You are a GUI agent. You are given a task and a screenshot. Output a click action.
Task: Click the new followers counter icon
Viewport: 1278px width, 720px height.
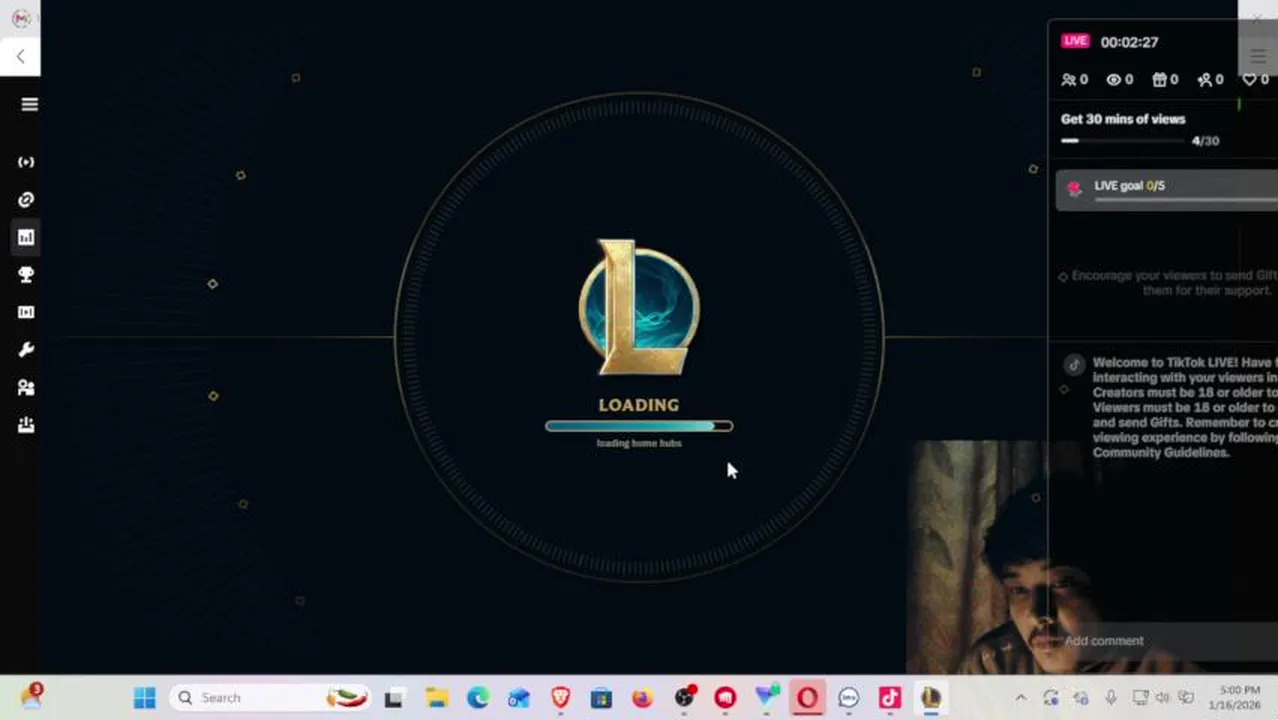[1204, 80]
